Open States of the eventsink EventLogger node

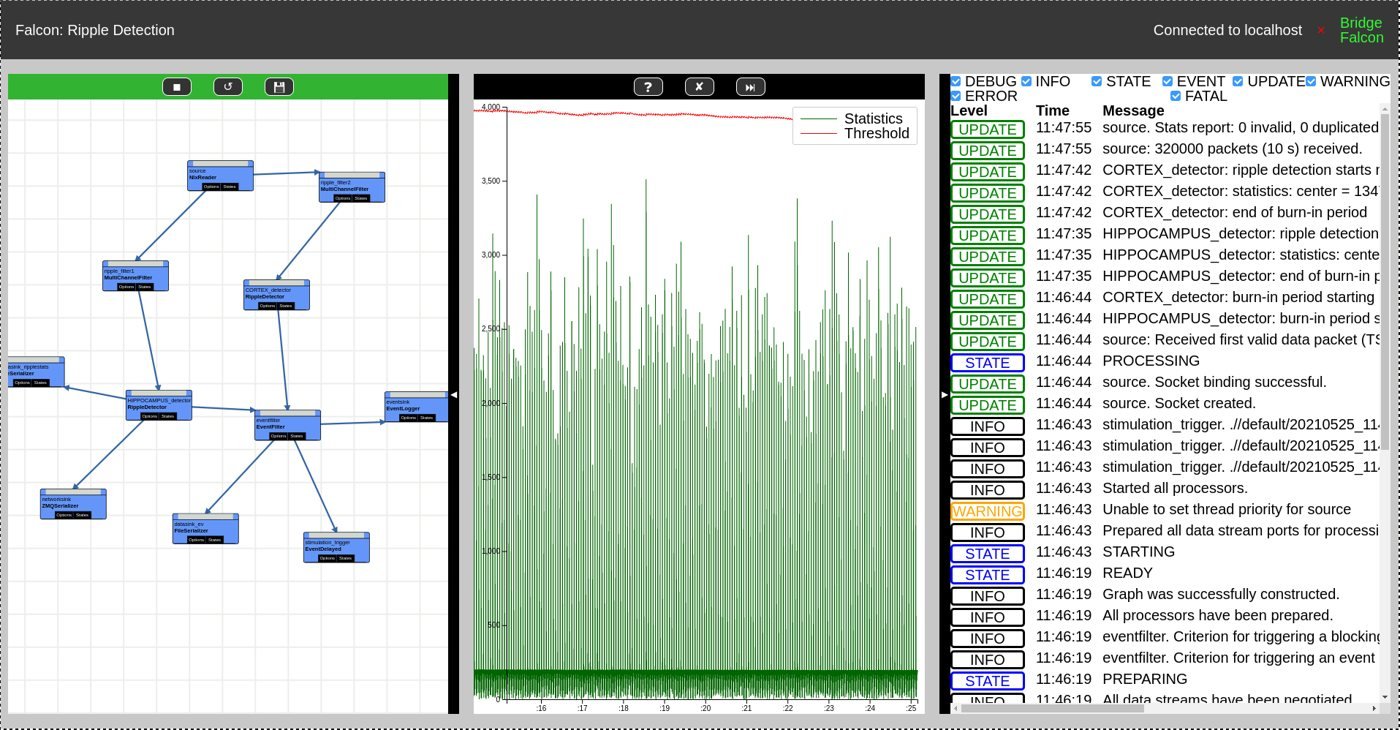[x=427, y=417]
